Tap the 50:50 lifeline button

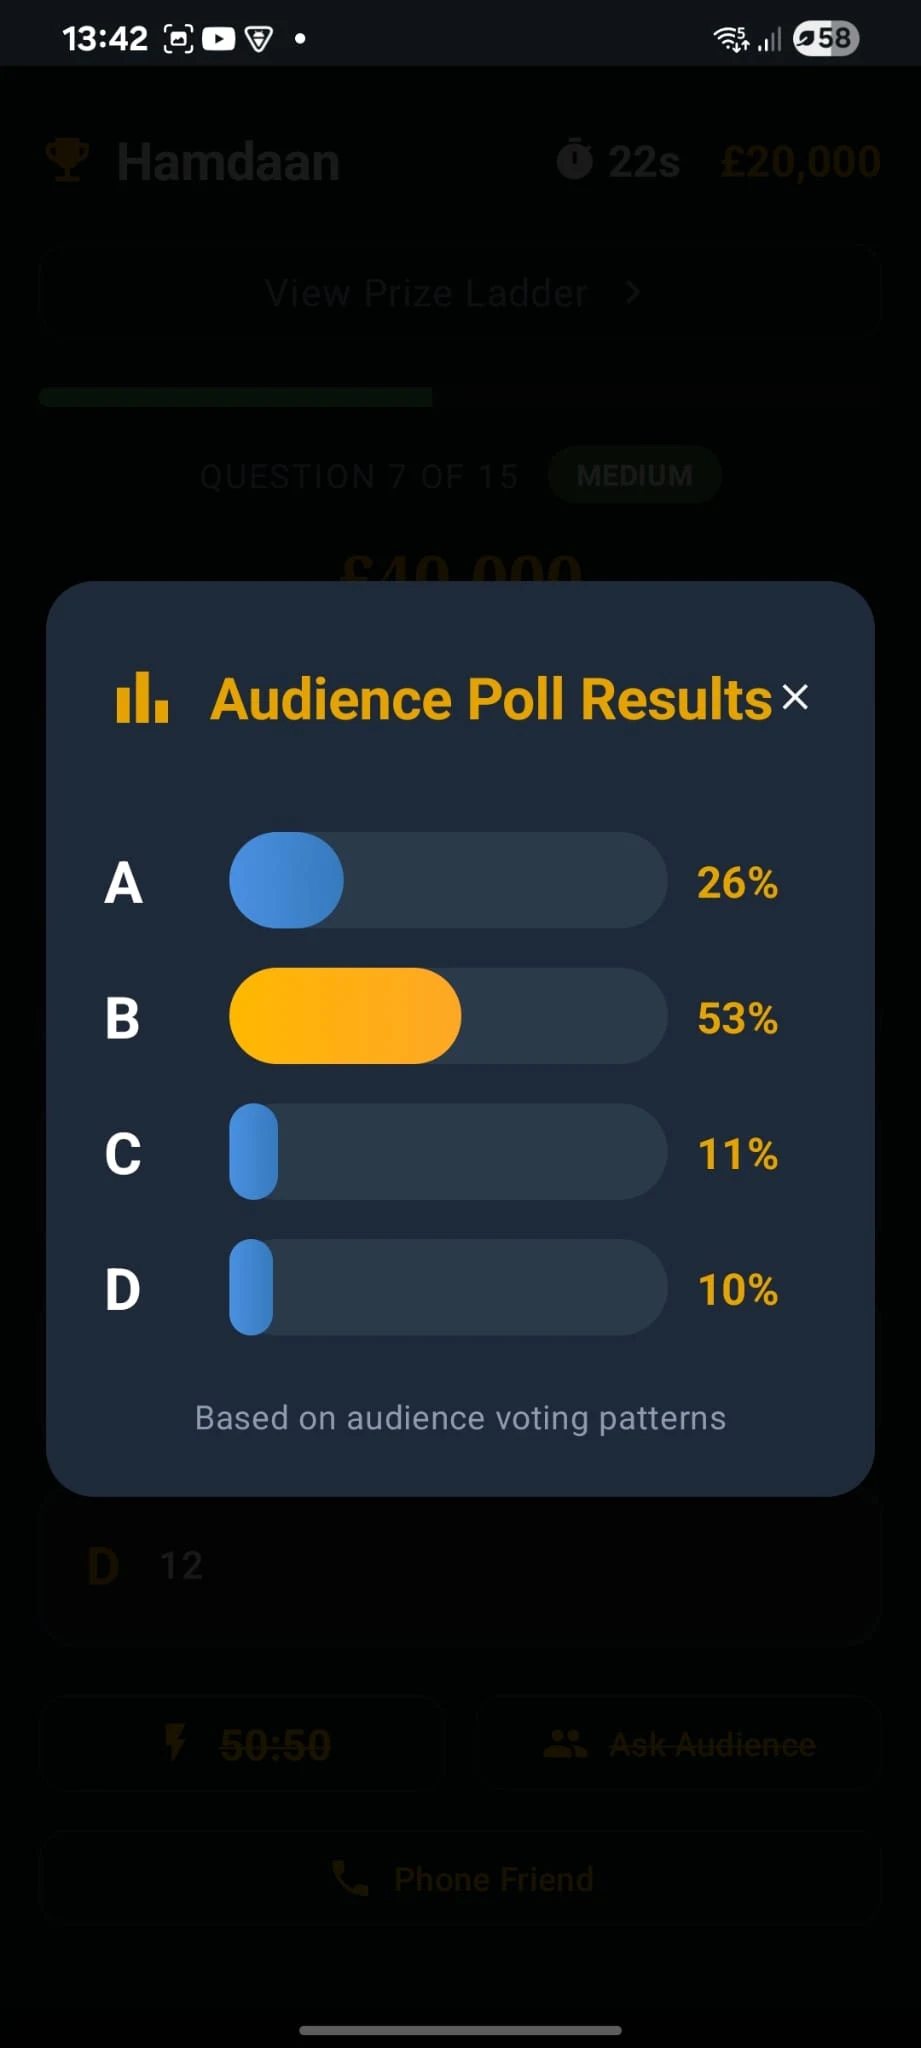click(x=242, y=1744)
